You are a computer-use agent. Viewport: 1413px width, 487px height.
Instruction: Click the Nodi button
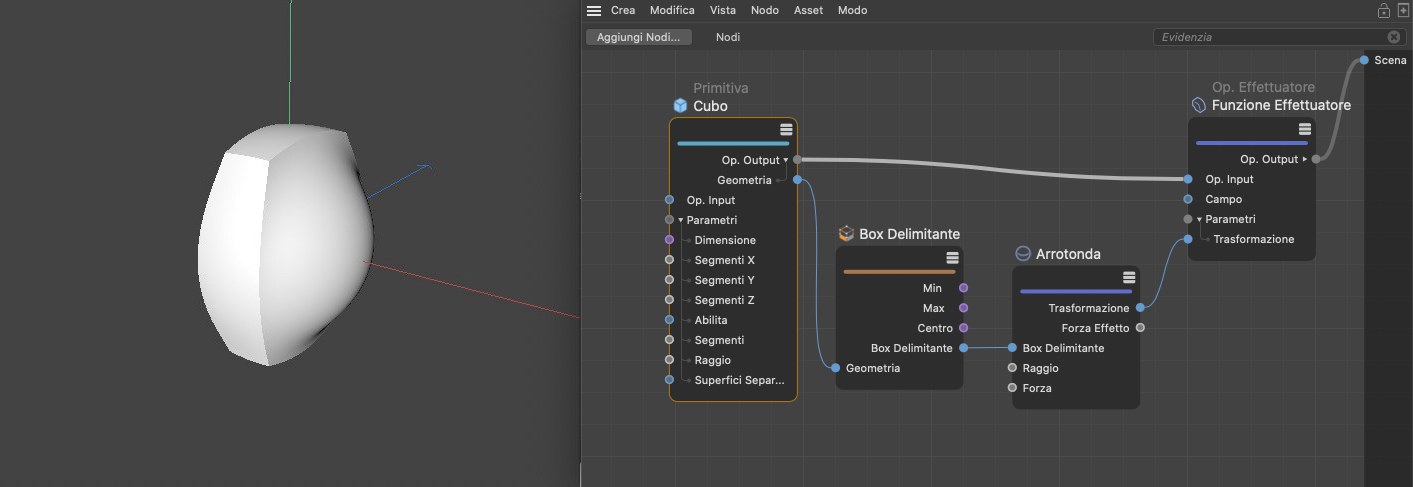coord(728,37)
